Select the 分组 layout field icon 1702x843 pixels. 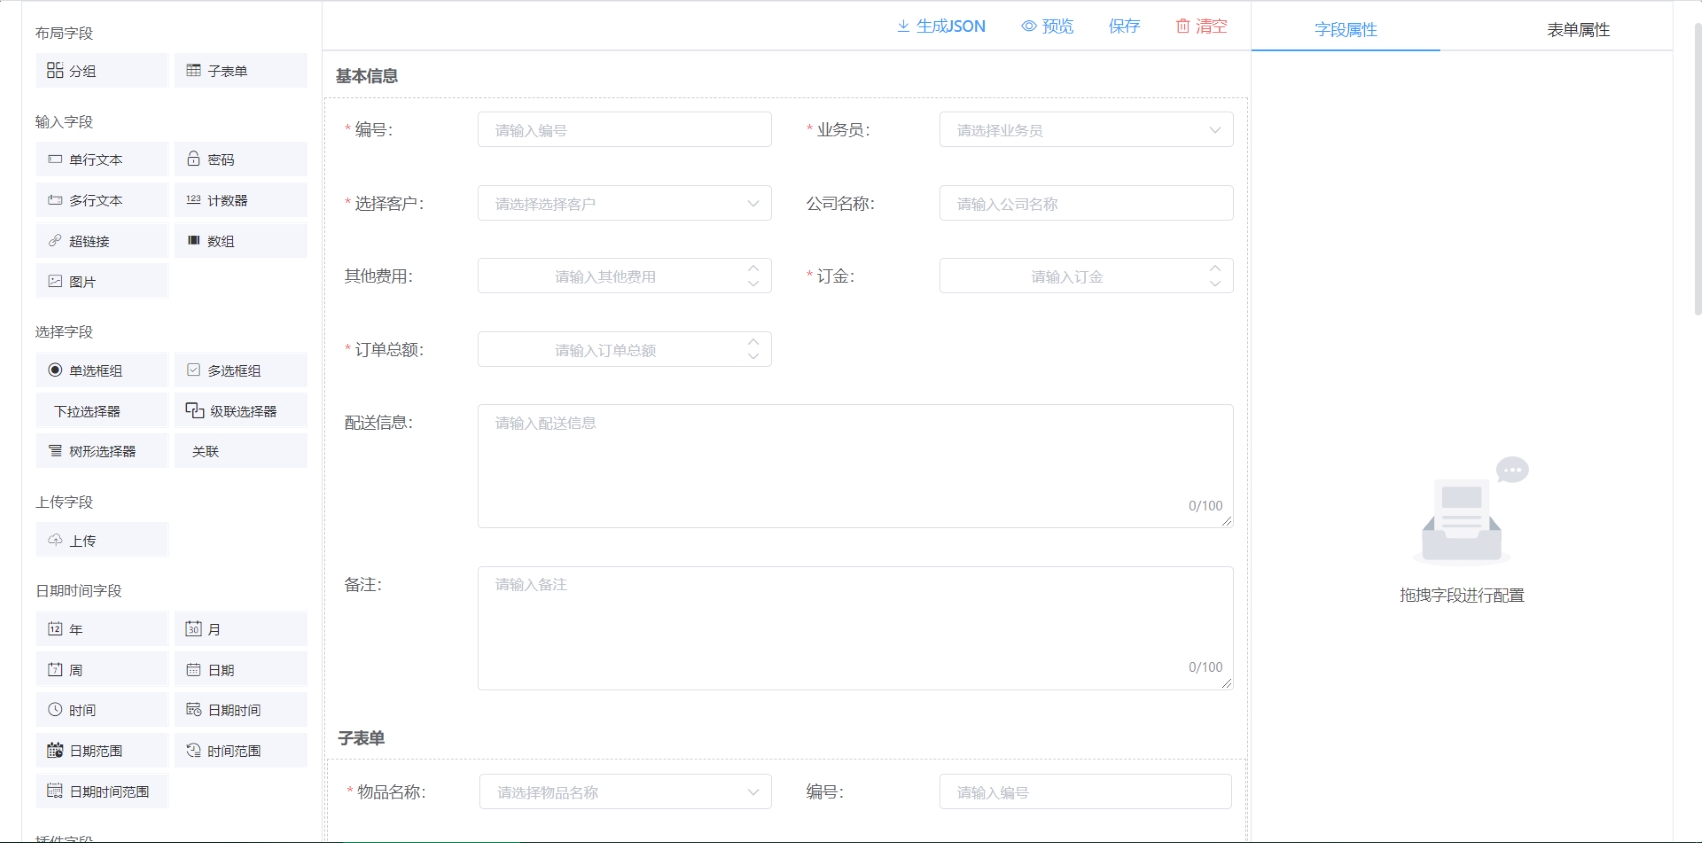55,71
